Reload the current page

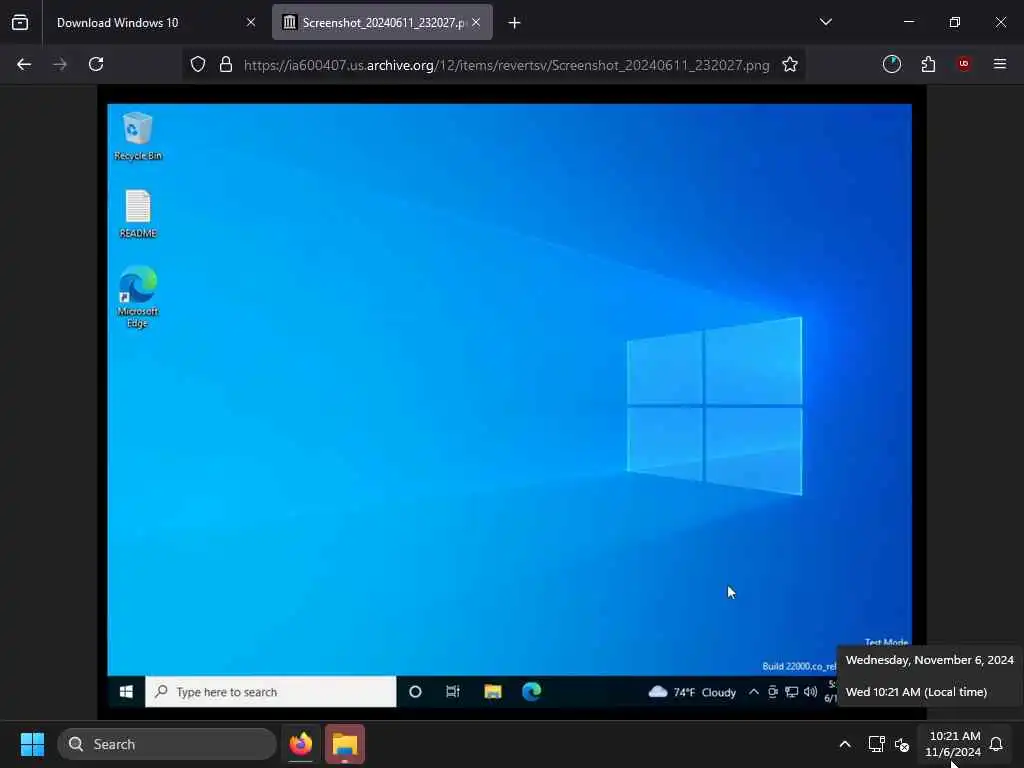click(x=96, y=65)
